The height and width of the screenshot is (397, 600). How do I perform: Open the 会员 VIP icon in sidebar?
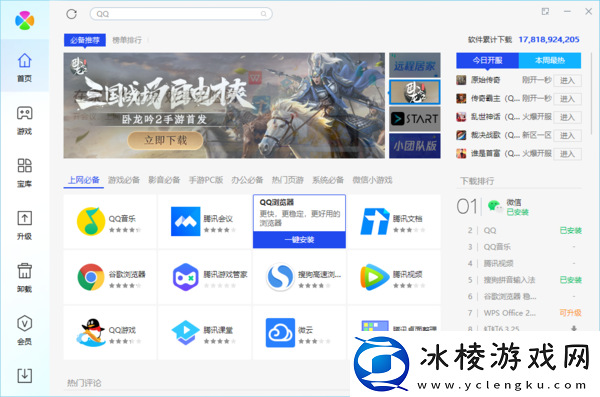[24, 323]
